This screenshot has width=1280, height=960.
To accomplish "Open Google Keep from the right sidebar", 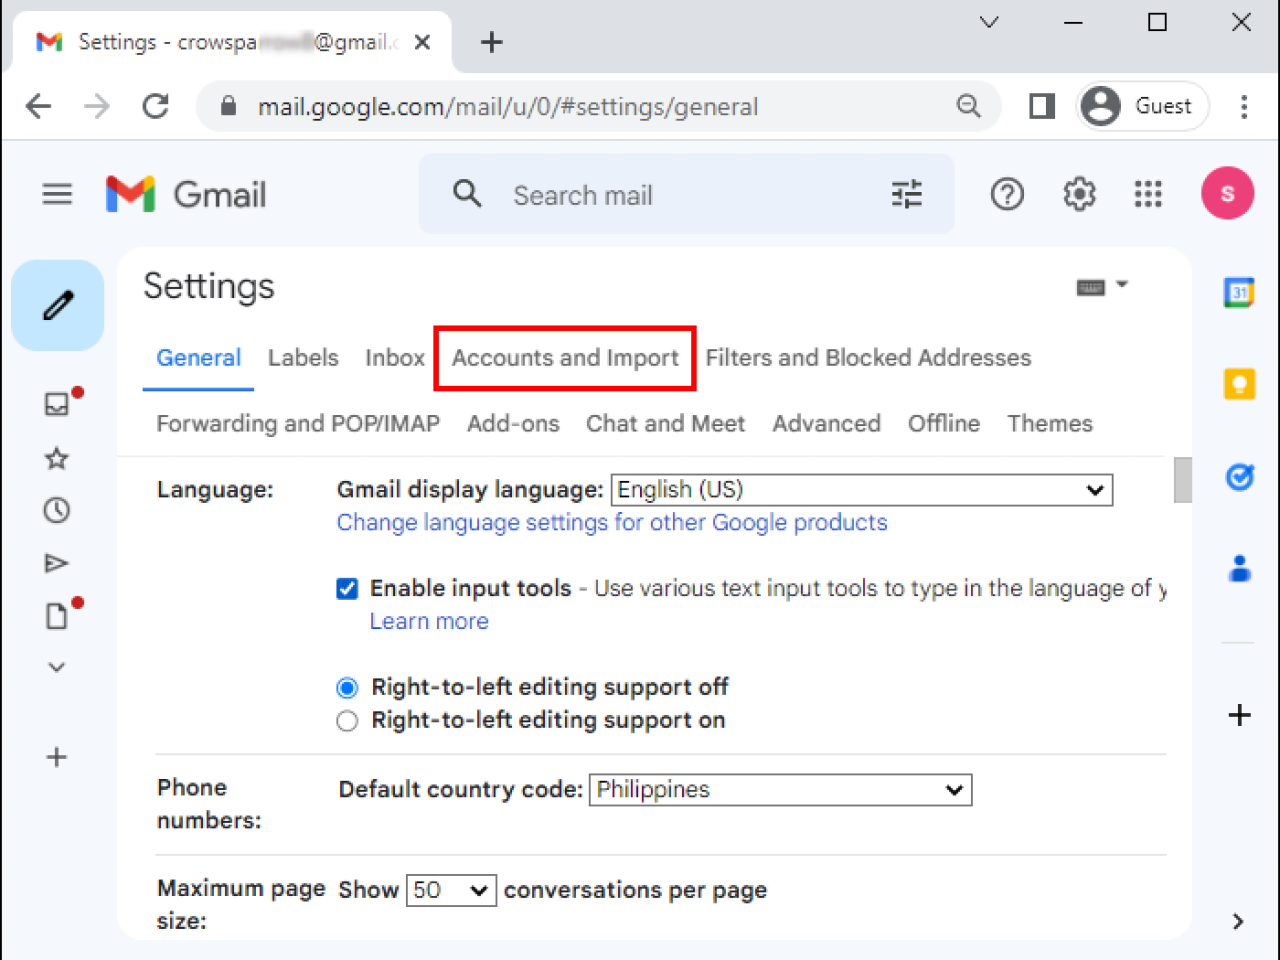I will pyautogui.click(x=1239, y=383).
